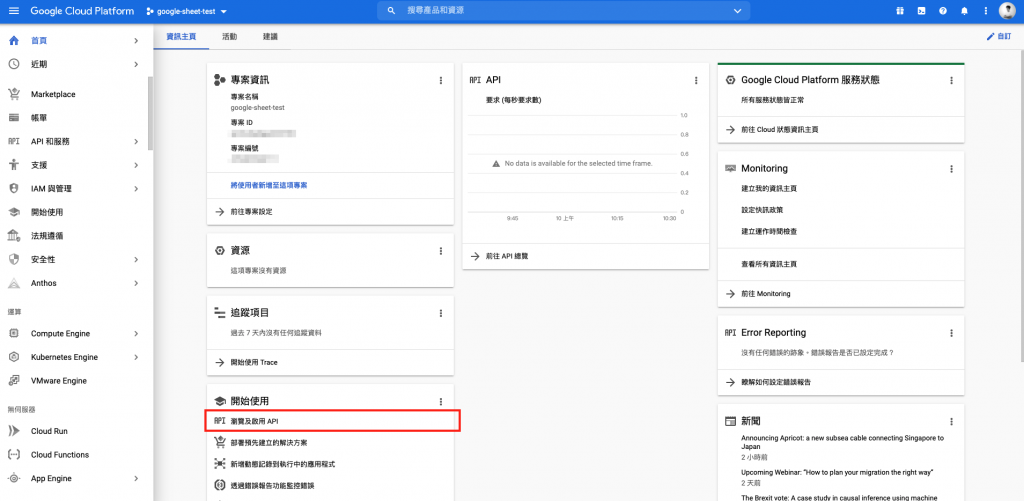Expand 首頁 submenu chevron

(136, 40)
